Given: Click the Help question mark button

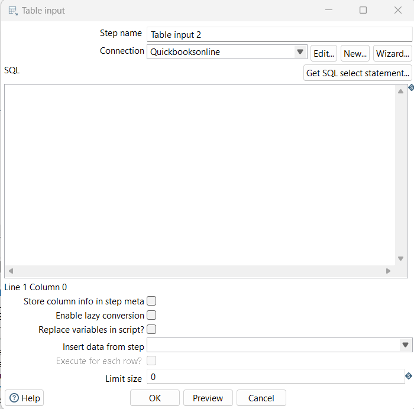Looking at the screenshot, I should 24,398.
